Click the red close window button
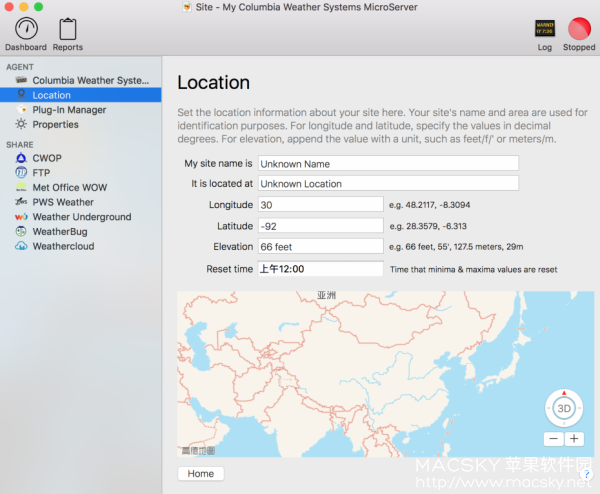 (x=9, y=7)
